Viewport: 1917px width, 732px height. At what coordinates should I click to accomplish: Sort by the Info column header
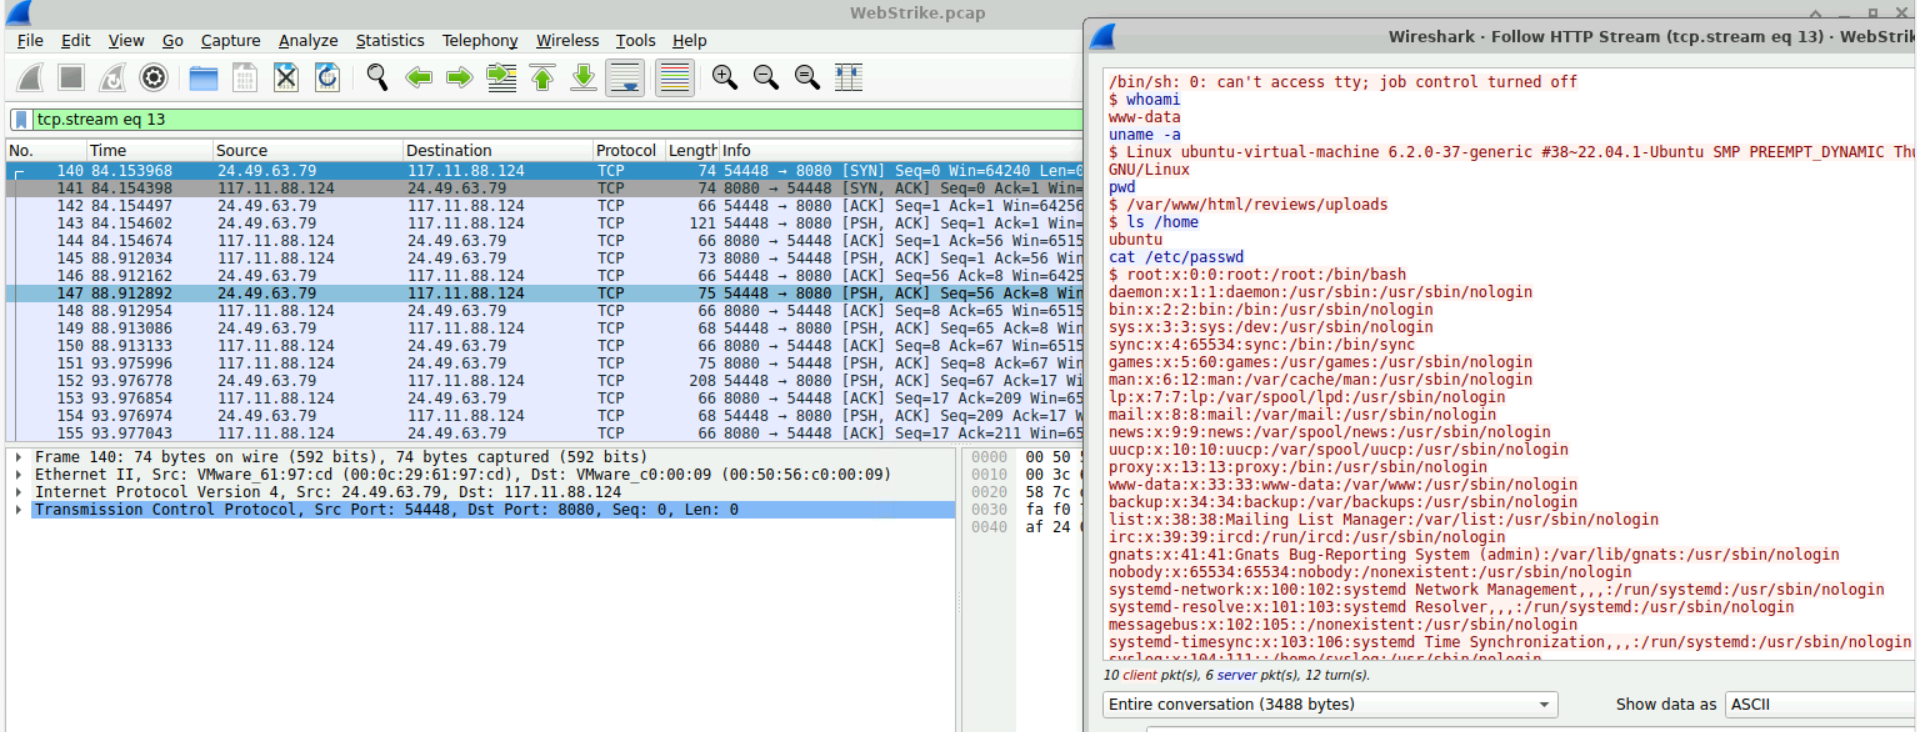[901, 150]
